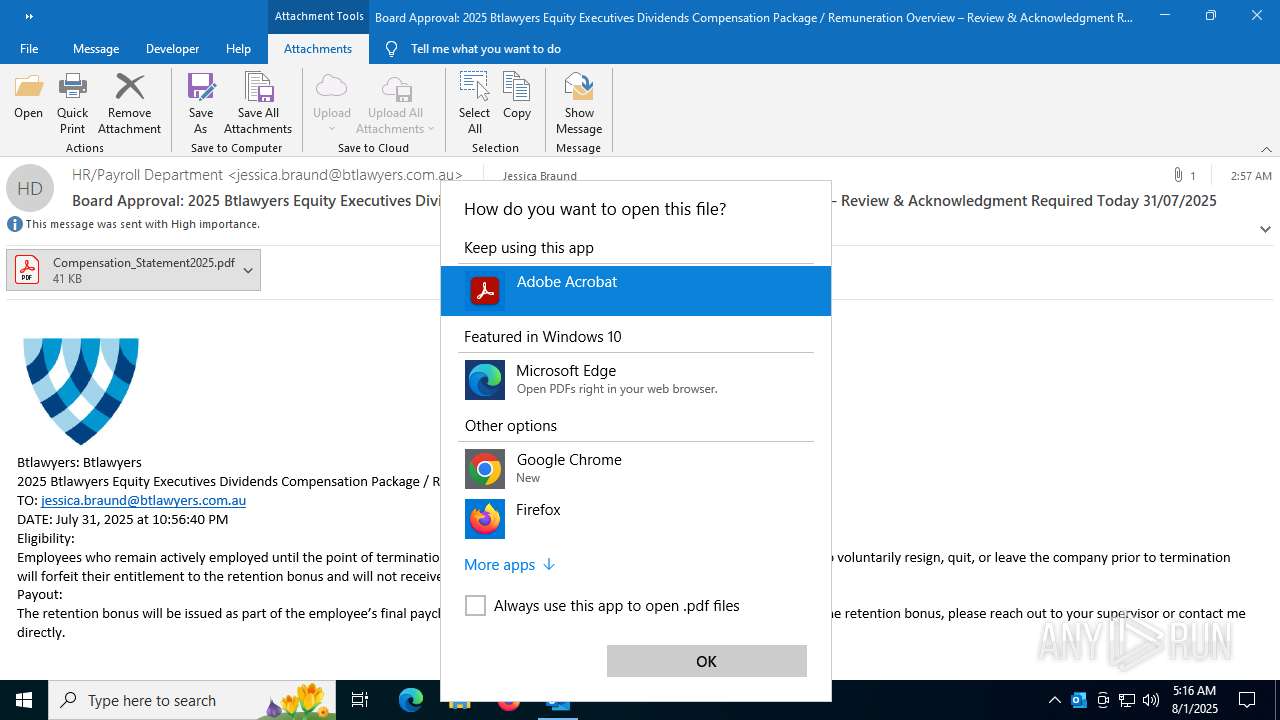Open the notification center icon
The image size is (1280, 720).
coord(1247,700)
